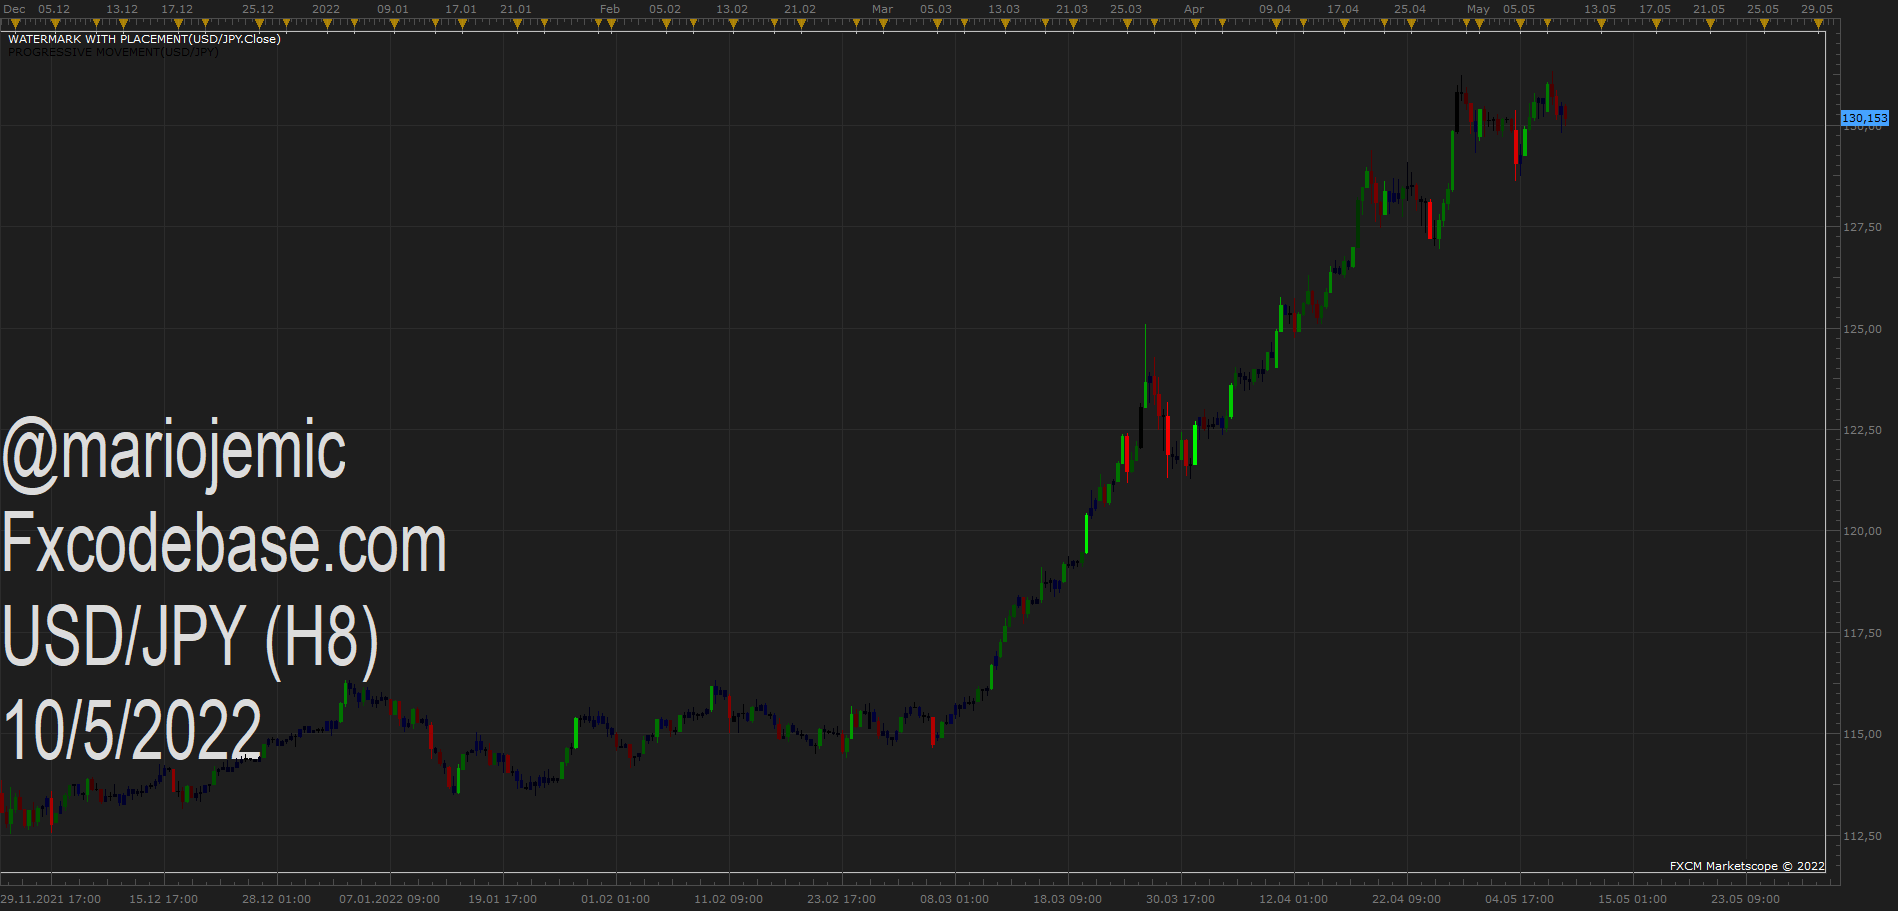Select the WATERMARK WITH PLACEMENT(USD/JPY.Close) indicator label
Image resolution: width=1898 pixels, height=911 pixels.
point(144,39)
